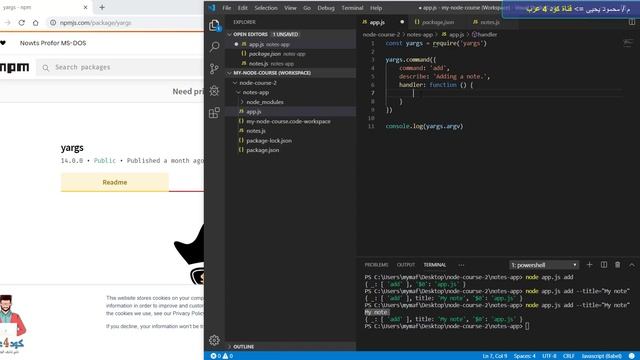The image size is (640, 360).
Task: Open the Source Control view icon
Action: click(x=214, y=69)
